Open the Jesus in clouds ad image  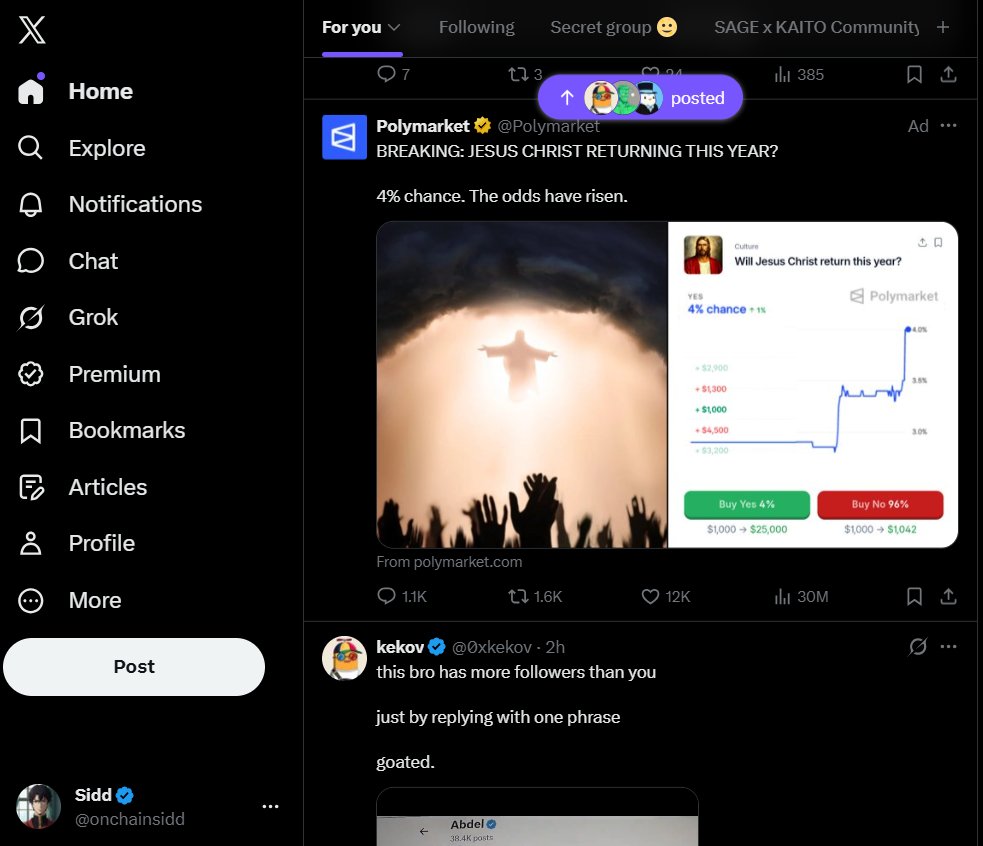522,384
